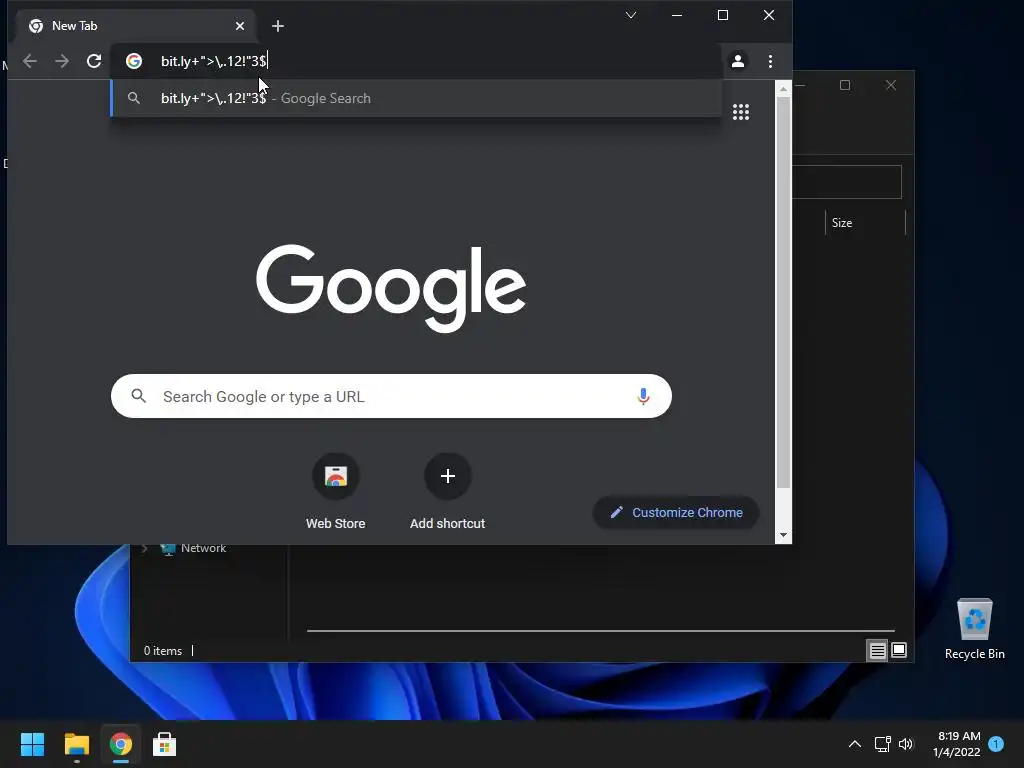Open the Web Store shortcut
1024x768 pixels.
(336, 490)
